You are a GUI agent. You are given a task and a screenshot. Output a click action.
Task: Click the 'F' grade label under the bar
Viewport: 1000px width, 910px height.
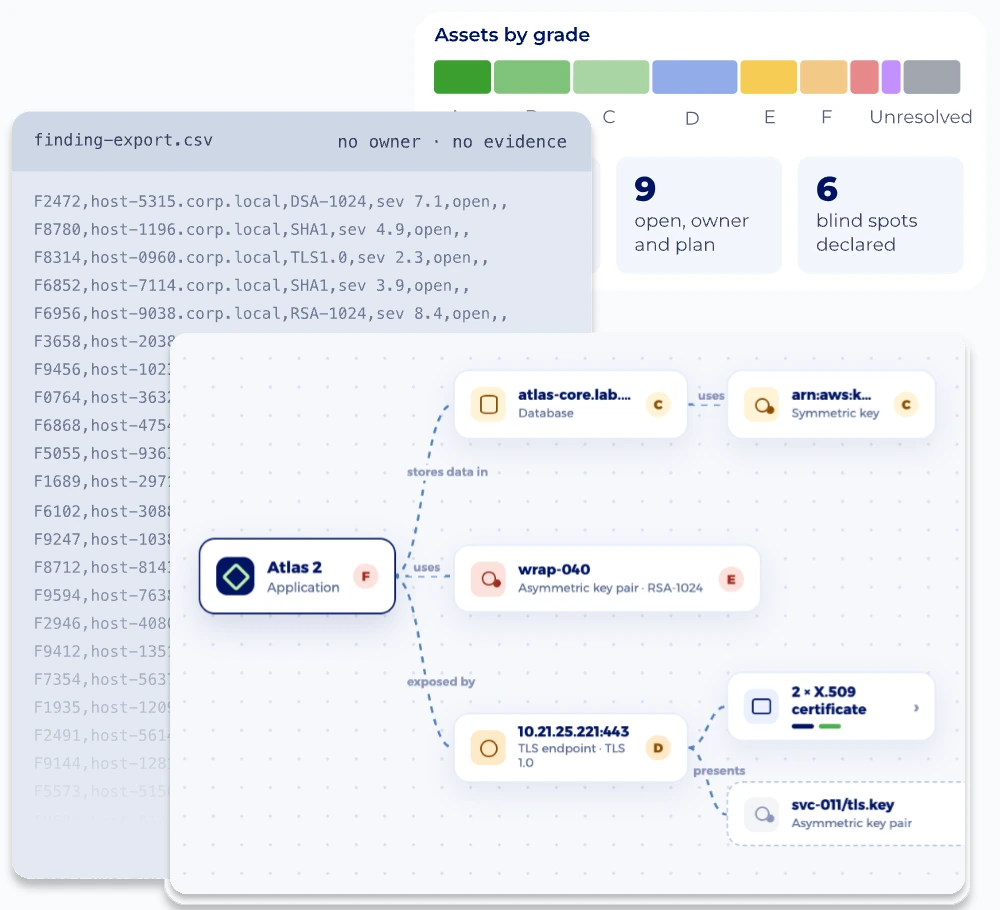pyautogui.click(x=826, y=117)
